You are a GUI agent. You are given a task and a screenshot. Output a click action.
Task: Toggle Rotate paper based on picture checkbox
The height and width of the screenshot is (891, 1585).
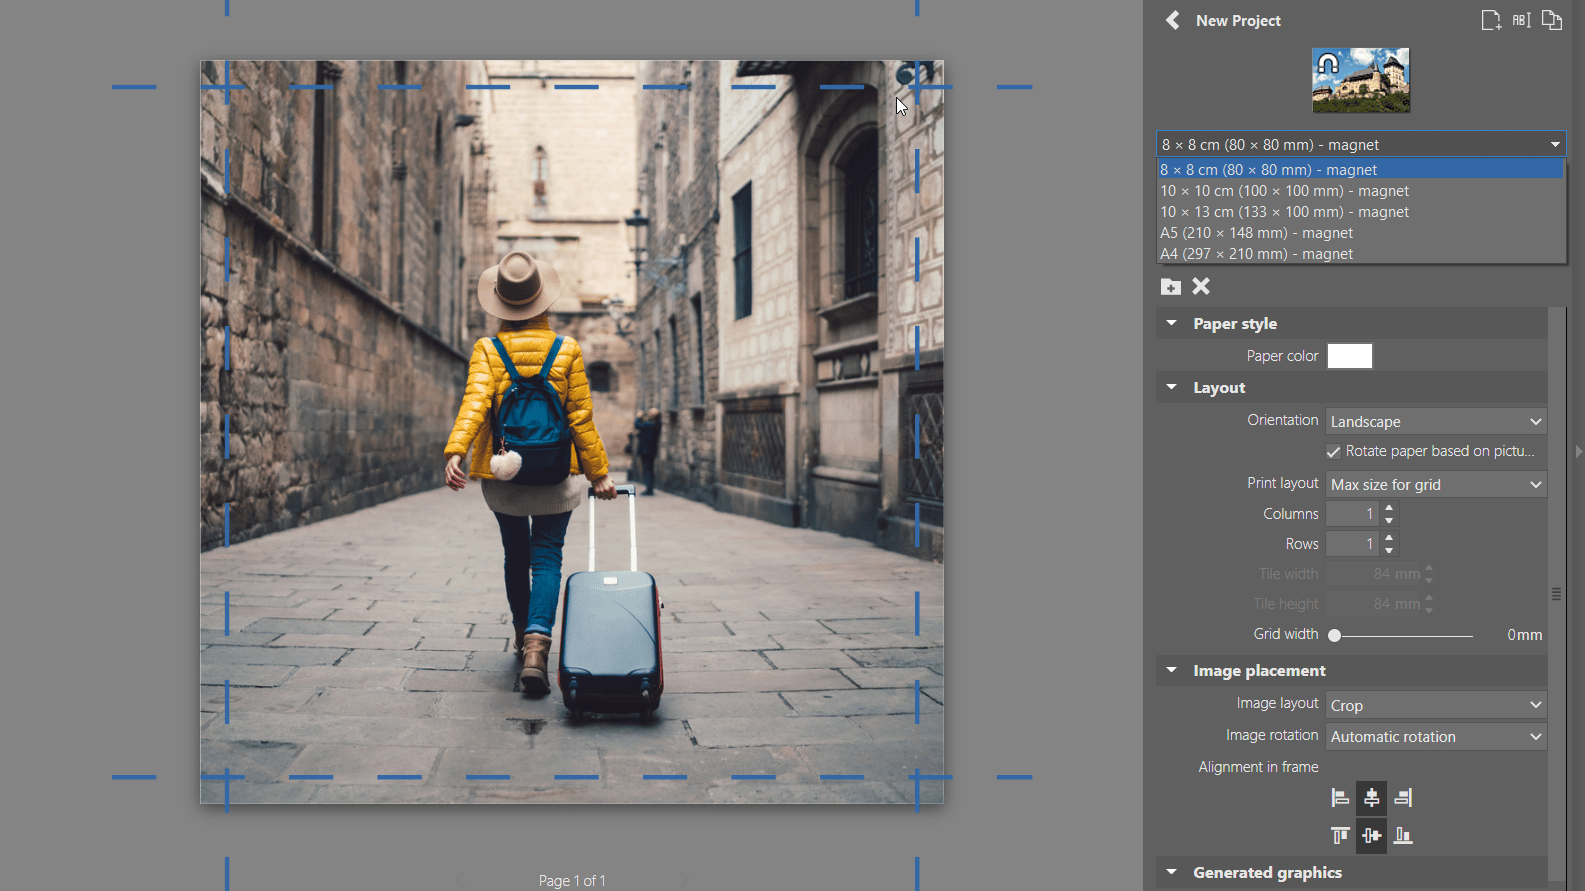point(1333,452)
